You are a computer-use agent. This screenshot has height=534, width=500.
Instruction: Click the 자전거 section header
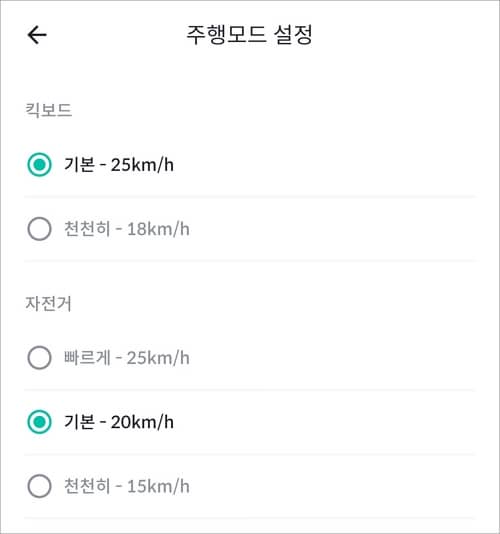(x=48, y=303)
